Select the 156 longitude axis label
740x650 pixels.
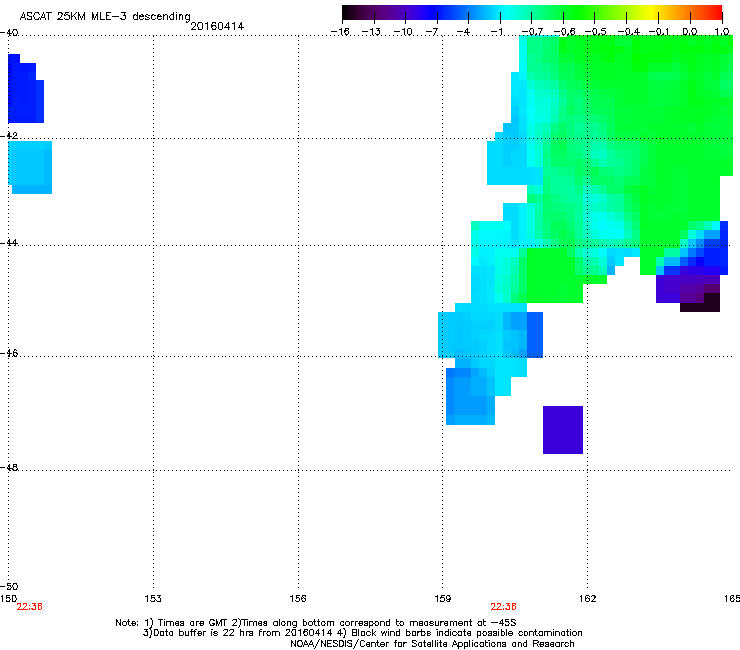coord(298,599)
